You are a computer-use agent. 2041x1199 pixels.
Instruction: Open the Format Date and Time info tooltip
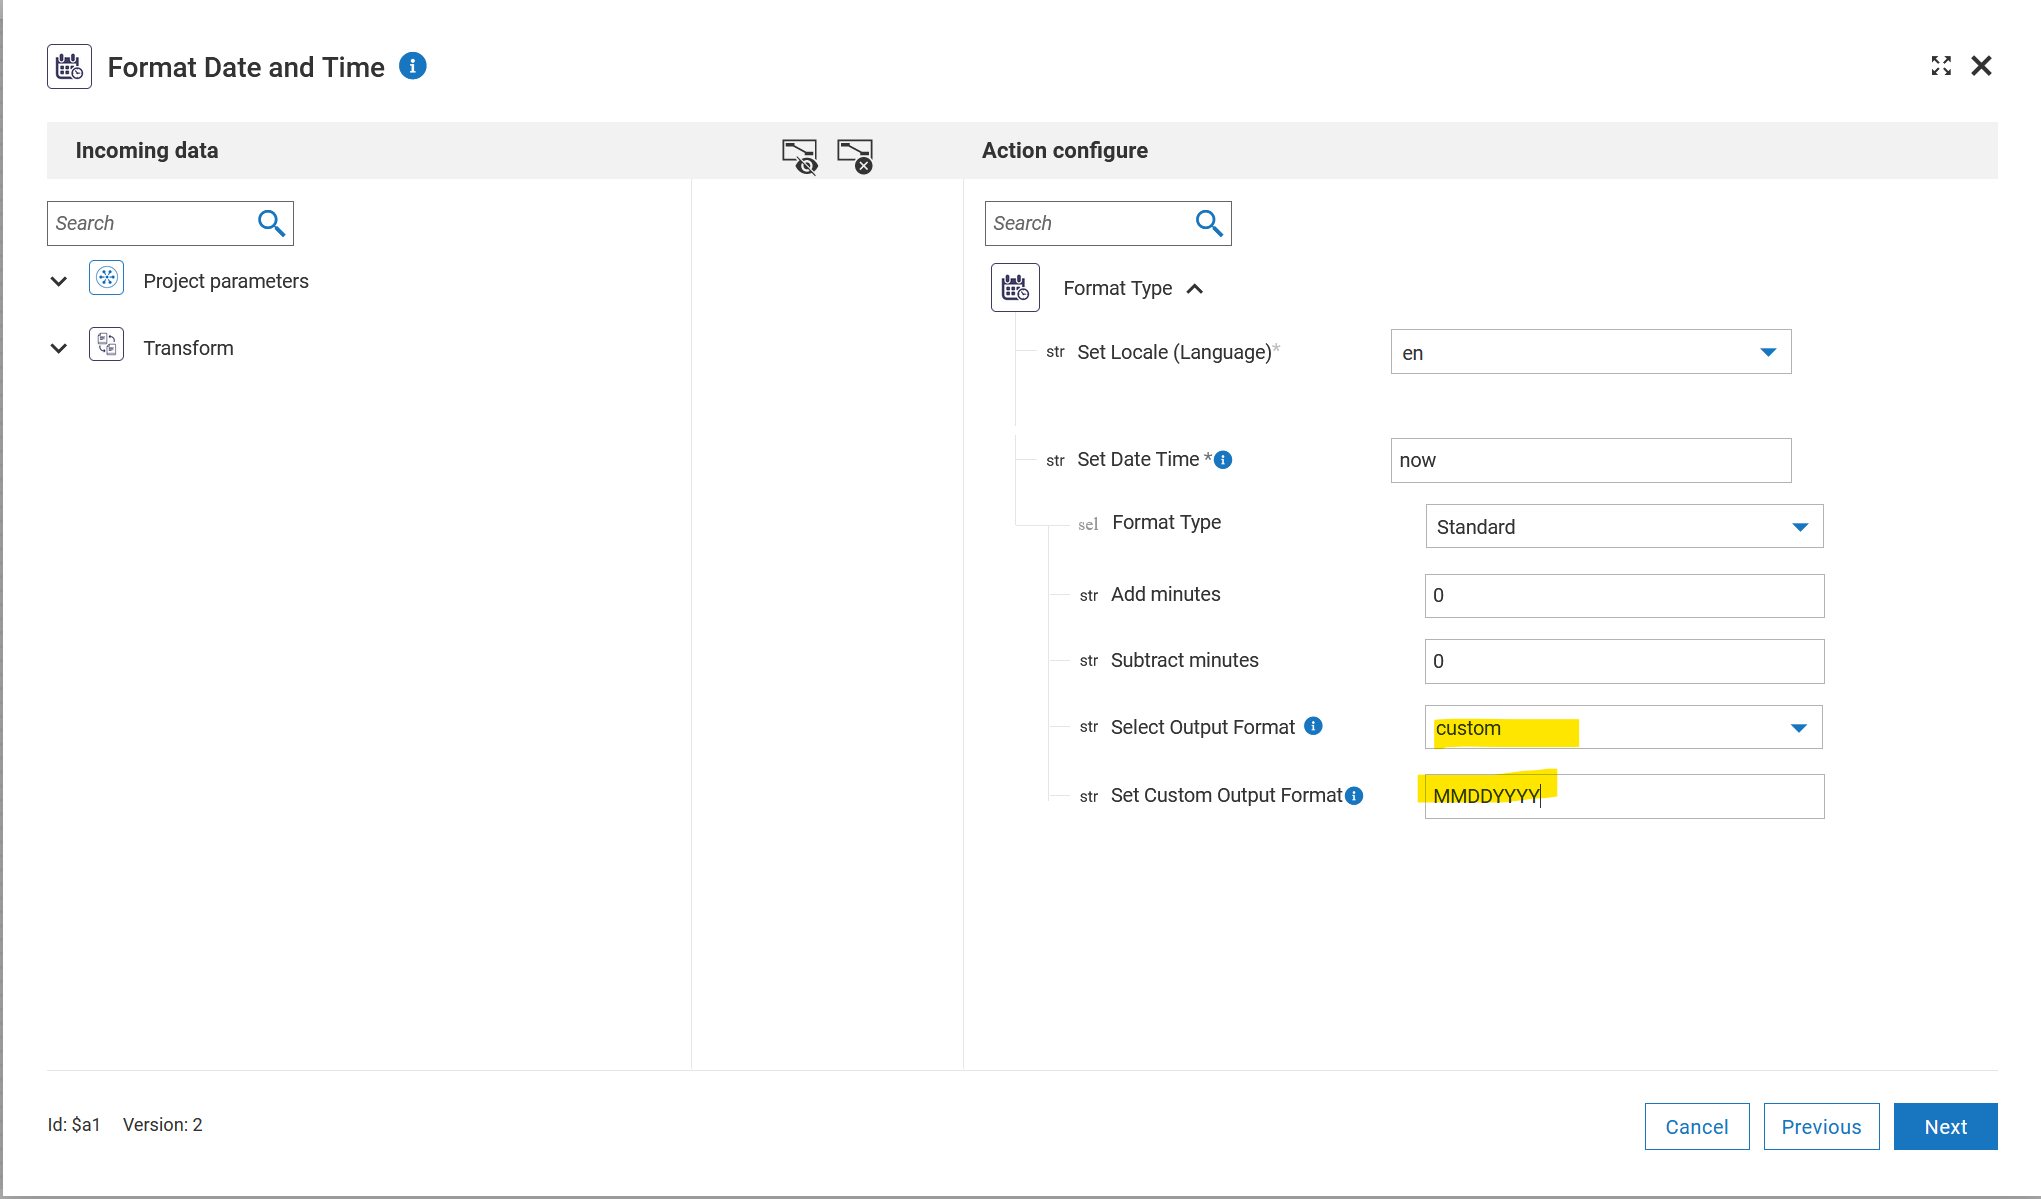coord(413,66)
